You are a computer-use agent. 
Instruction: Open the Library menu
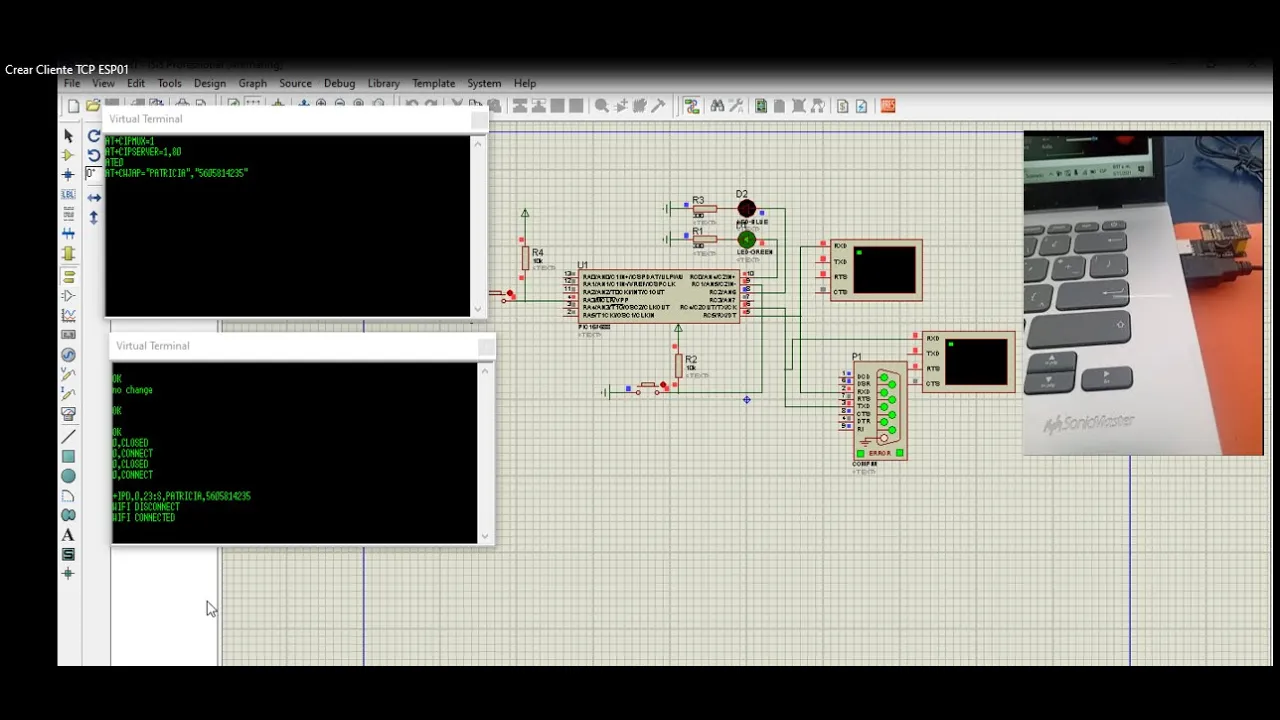click(x=383, y=83)
